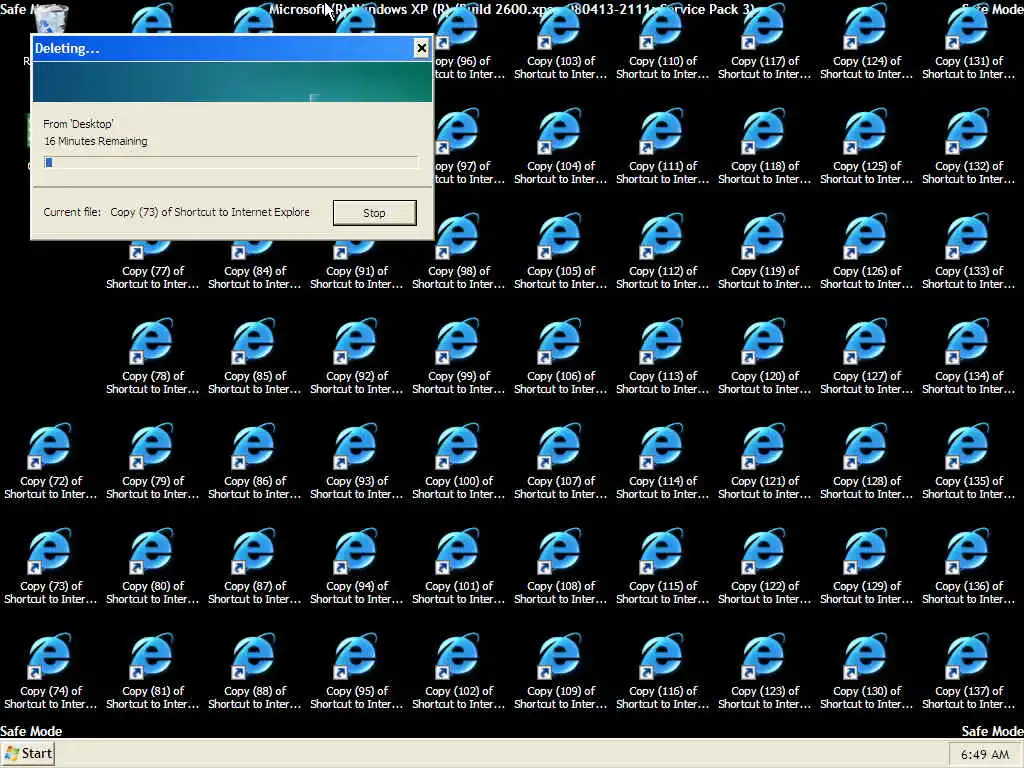The height and width of the screenshot is (768, 1024).
Task: Select the Copy (72) Internet Explorer shortcut
Action: click(x=51, y=462)
